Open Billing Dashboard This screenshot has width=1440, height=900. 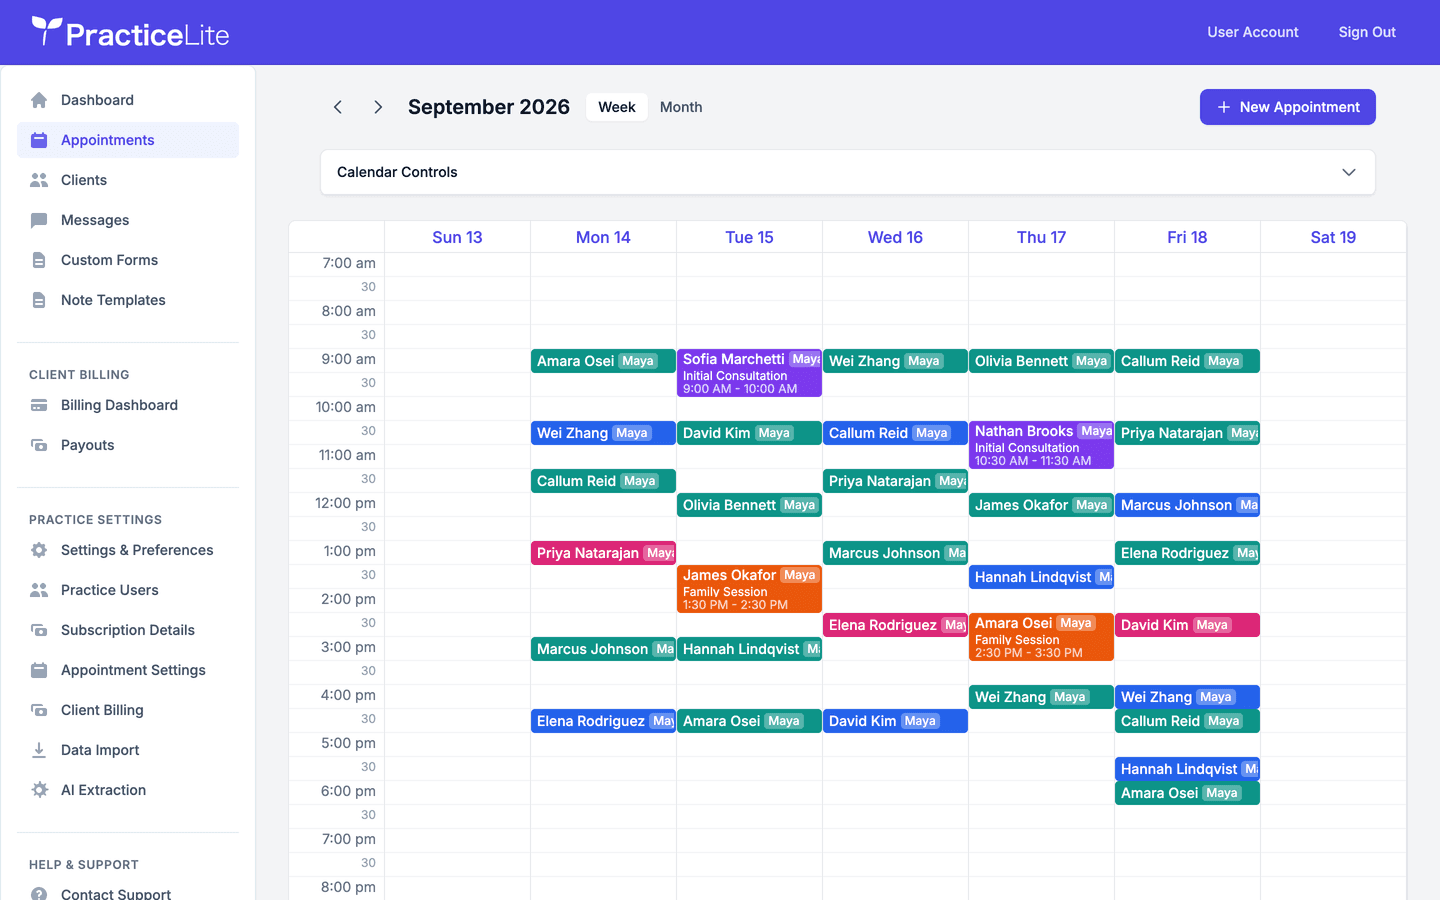(x=128, y=405)
